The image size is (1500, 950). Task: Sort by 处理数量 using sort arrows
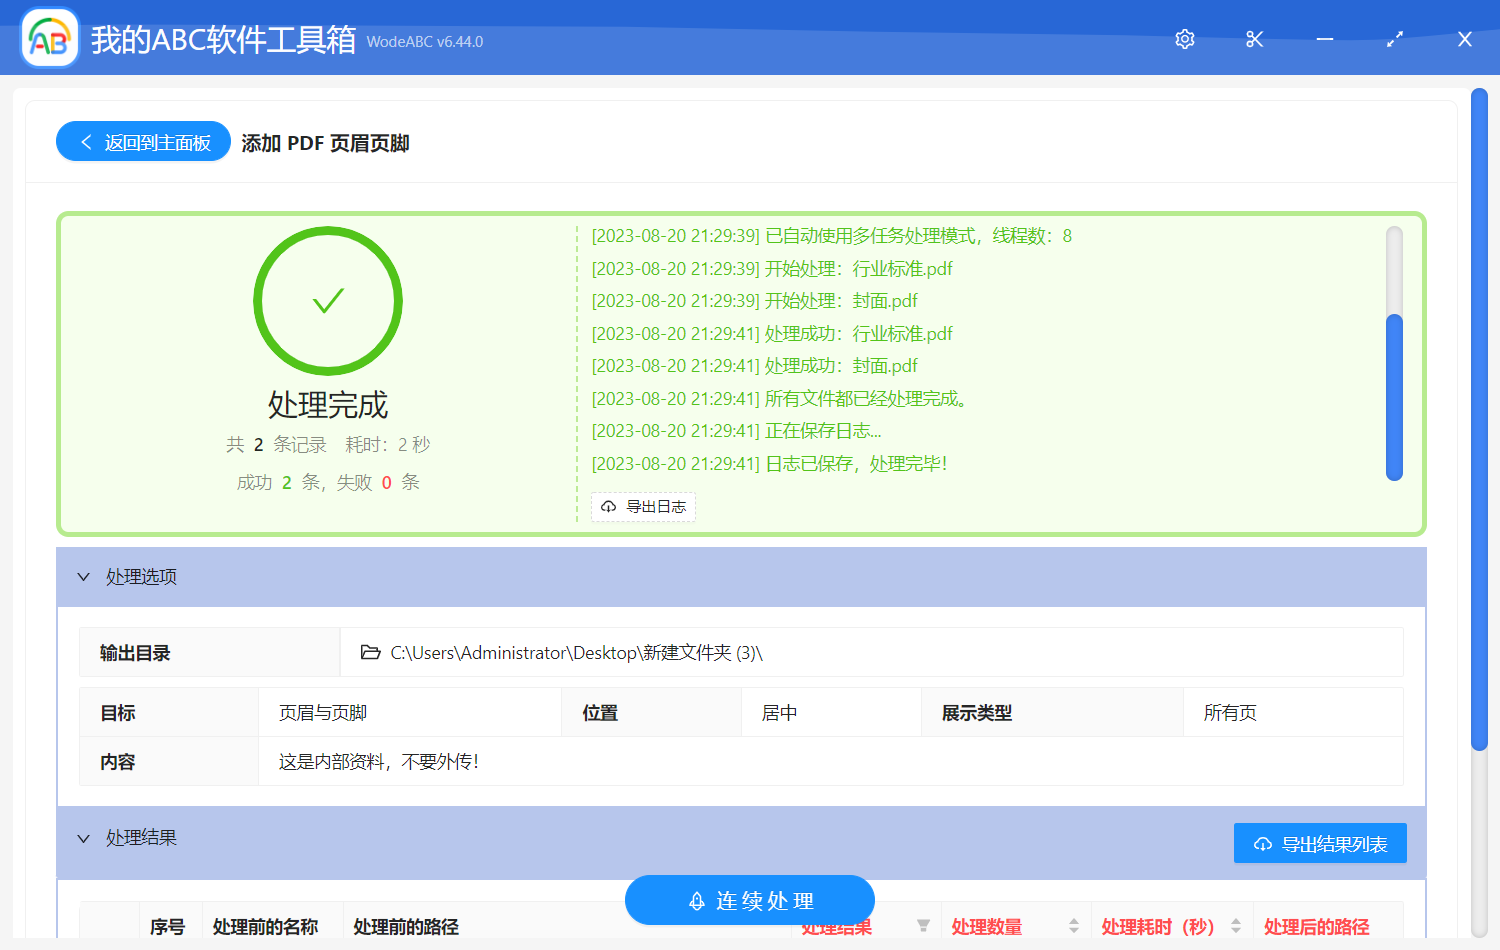tap(1074, 926)
